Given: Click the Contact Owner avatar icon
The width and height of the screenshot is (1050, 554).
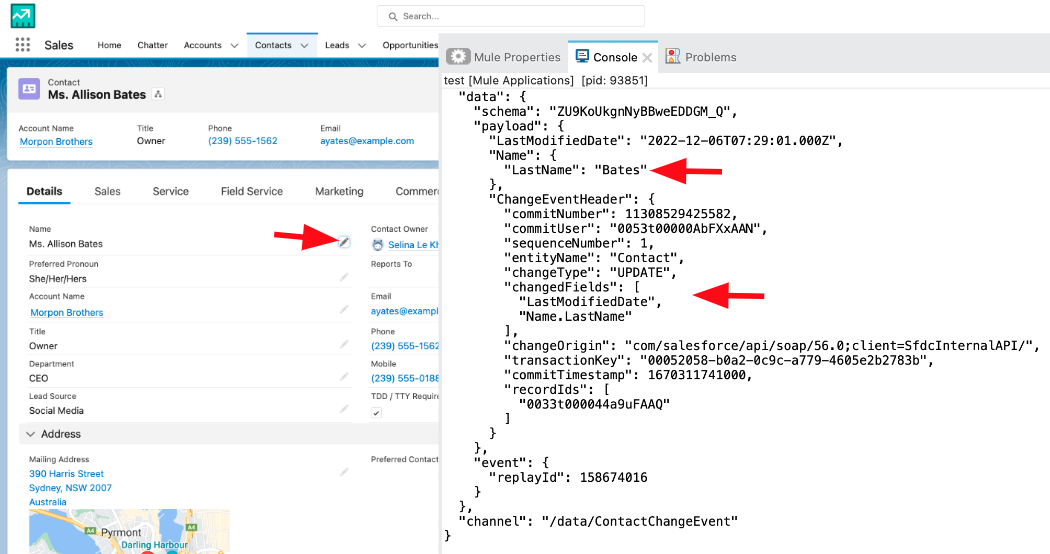Looking at the screenshot, I should click(x=378, y=245).
